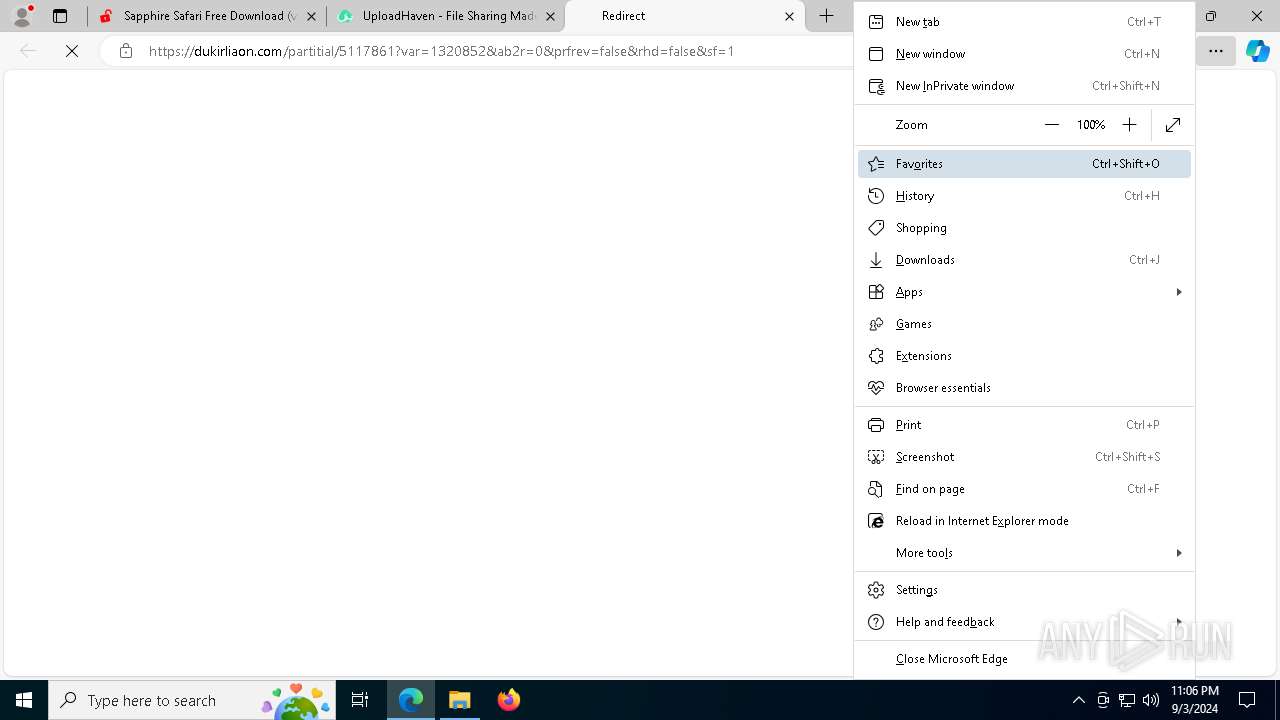The image size is (1280, 720).
Task: Choose Close Microsoft Edge
Action: tap(1024, 659)
